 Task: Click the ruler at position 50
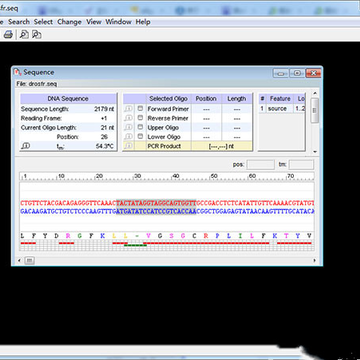[x=213, y=176]
